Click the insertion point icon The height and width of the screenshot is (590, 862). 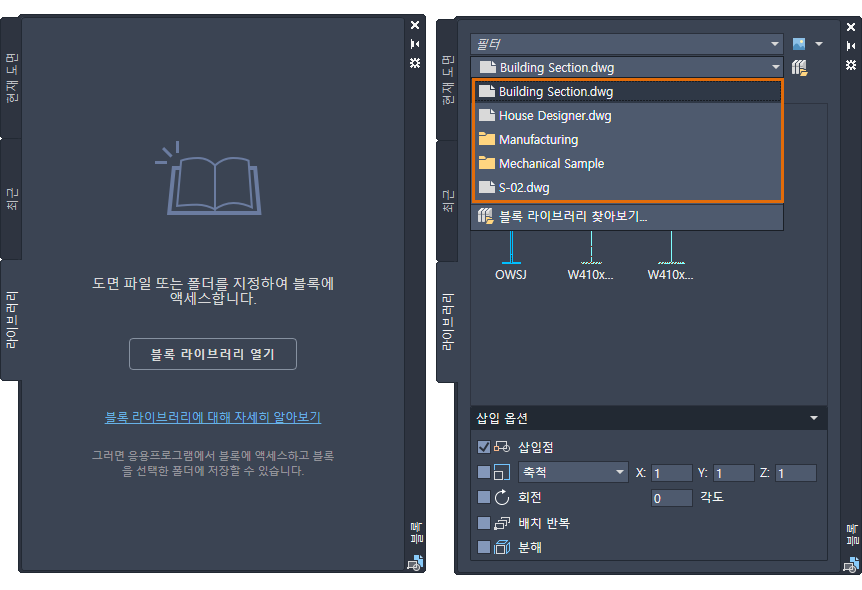(x=502, y=446)
